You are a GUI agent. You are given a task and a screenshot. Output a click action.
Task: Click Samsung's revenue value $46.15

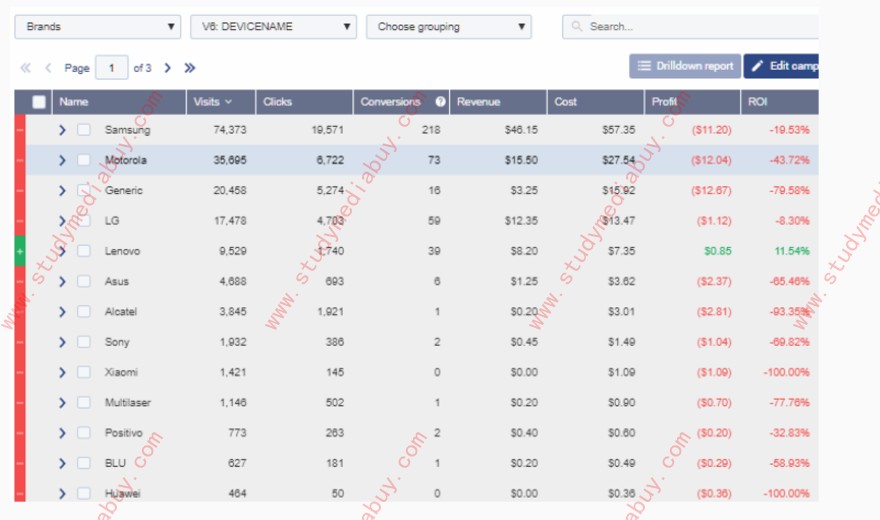(521, 130)
